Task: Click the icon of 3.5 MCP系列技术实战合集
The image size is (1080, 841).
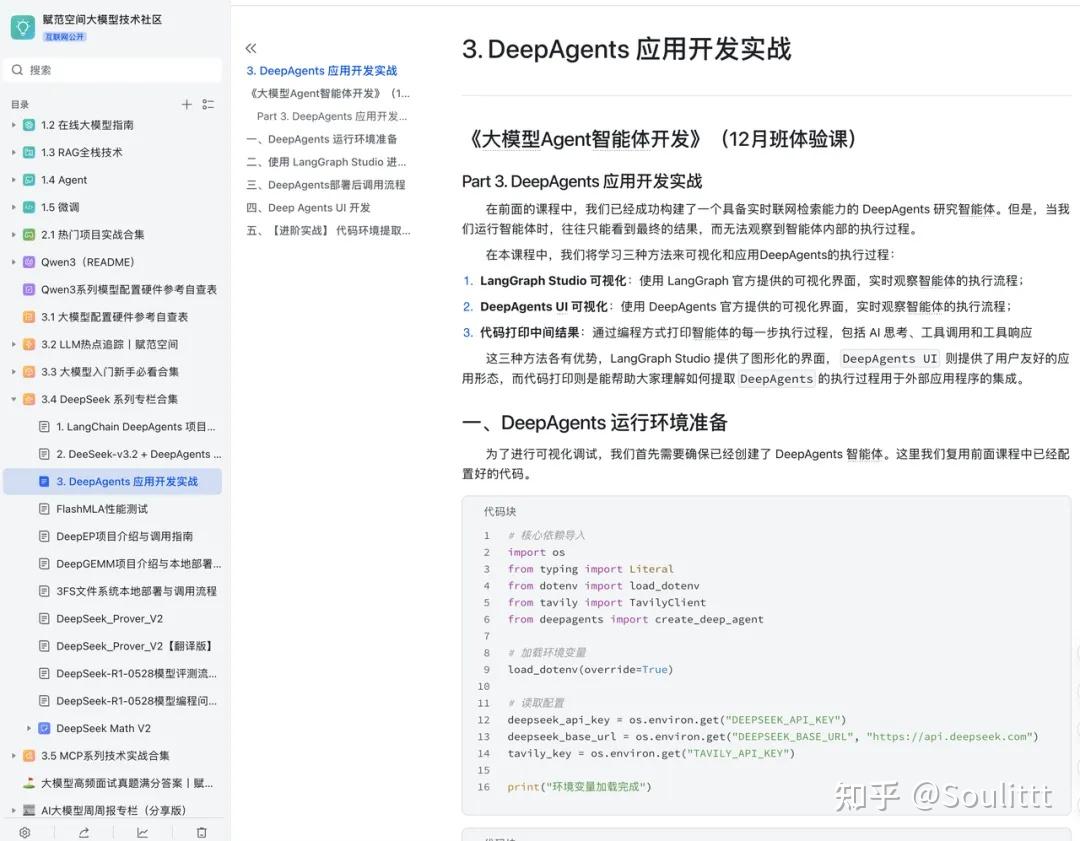Action: [29, 756]
